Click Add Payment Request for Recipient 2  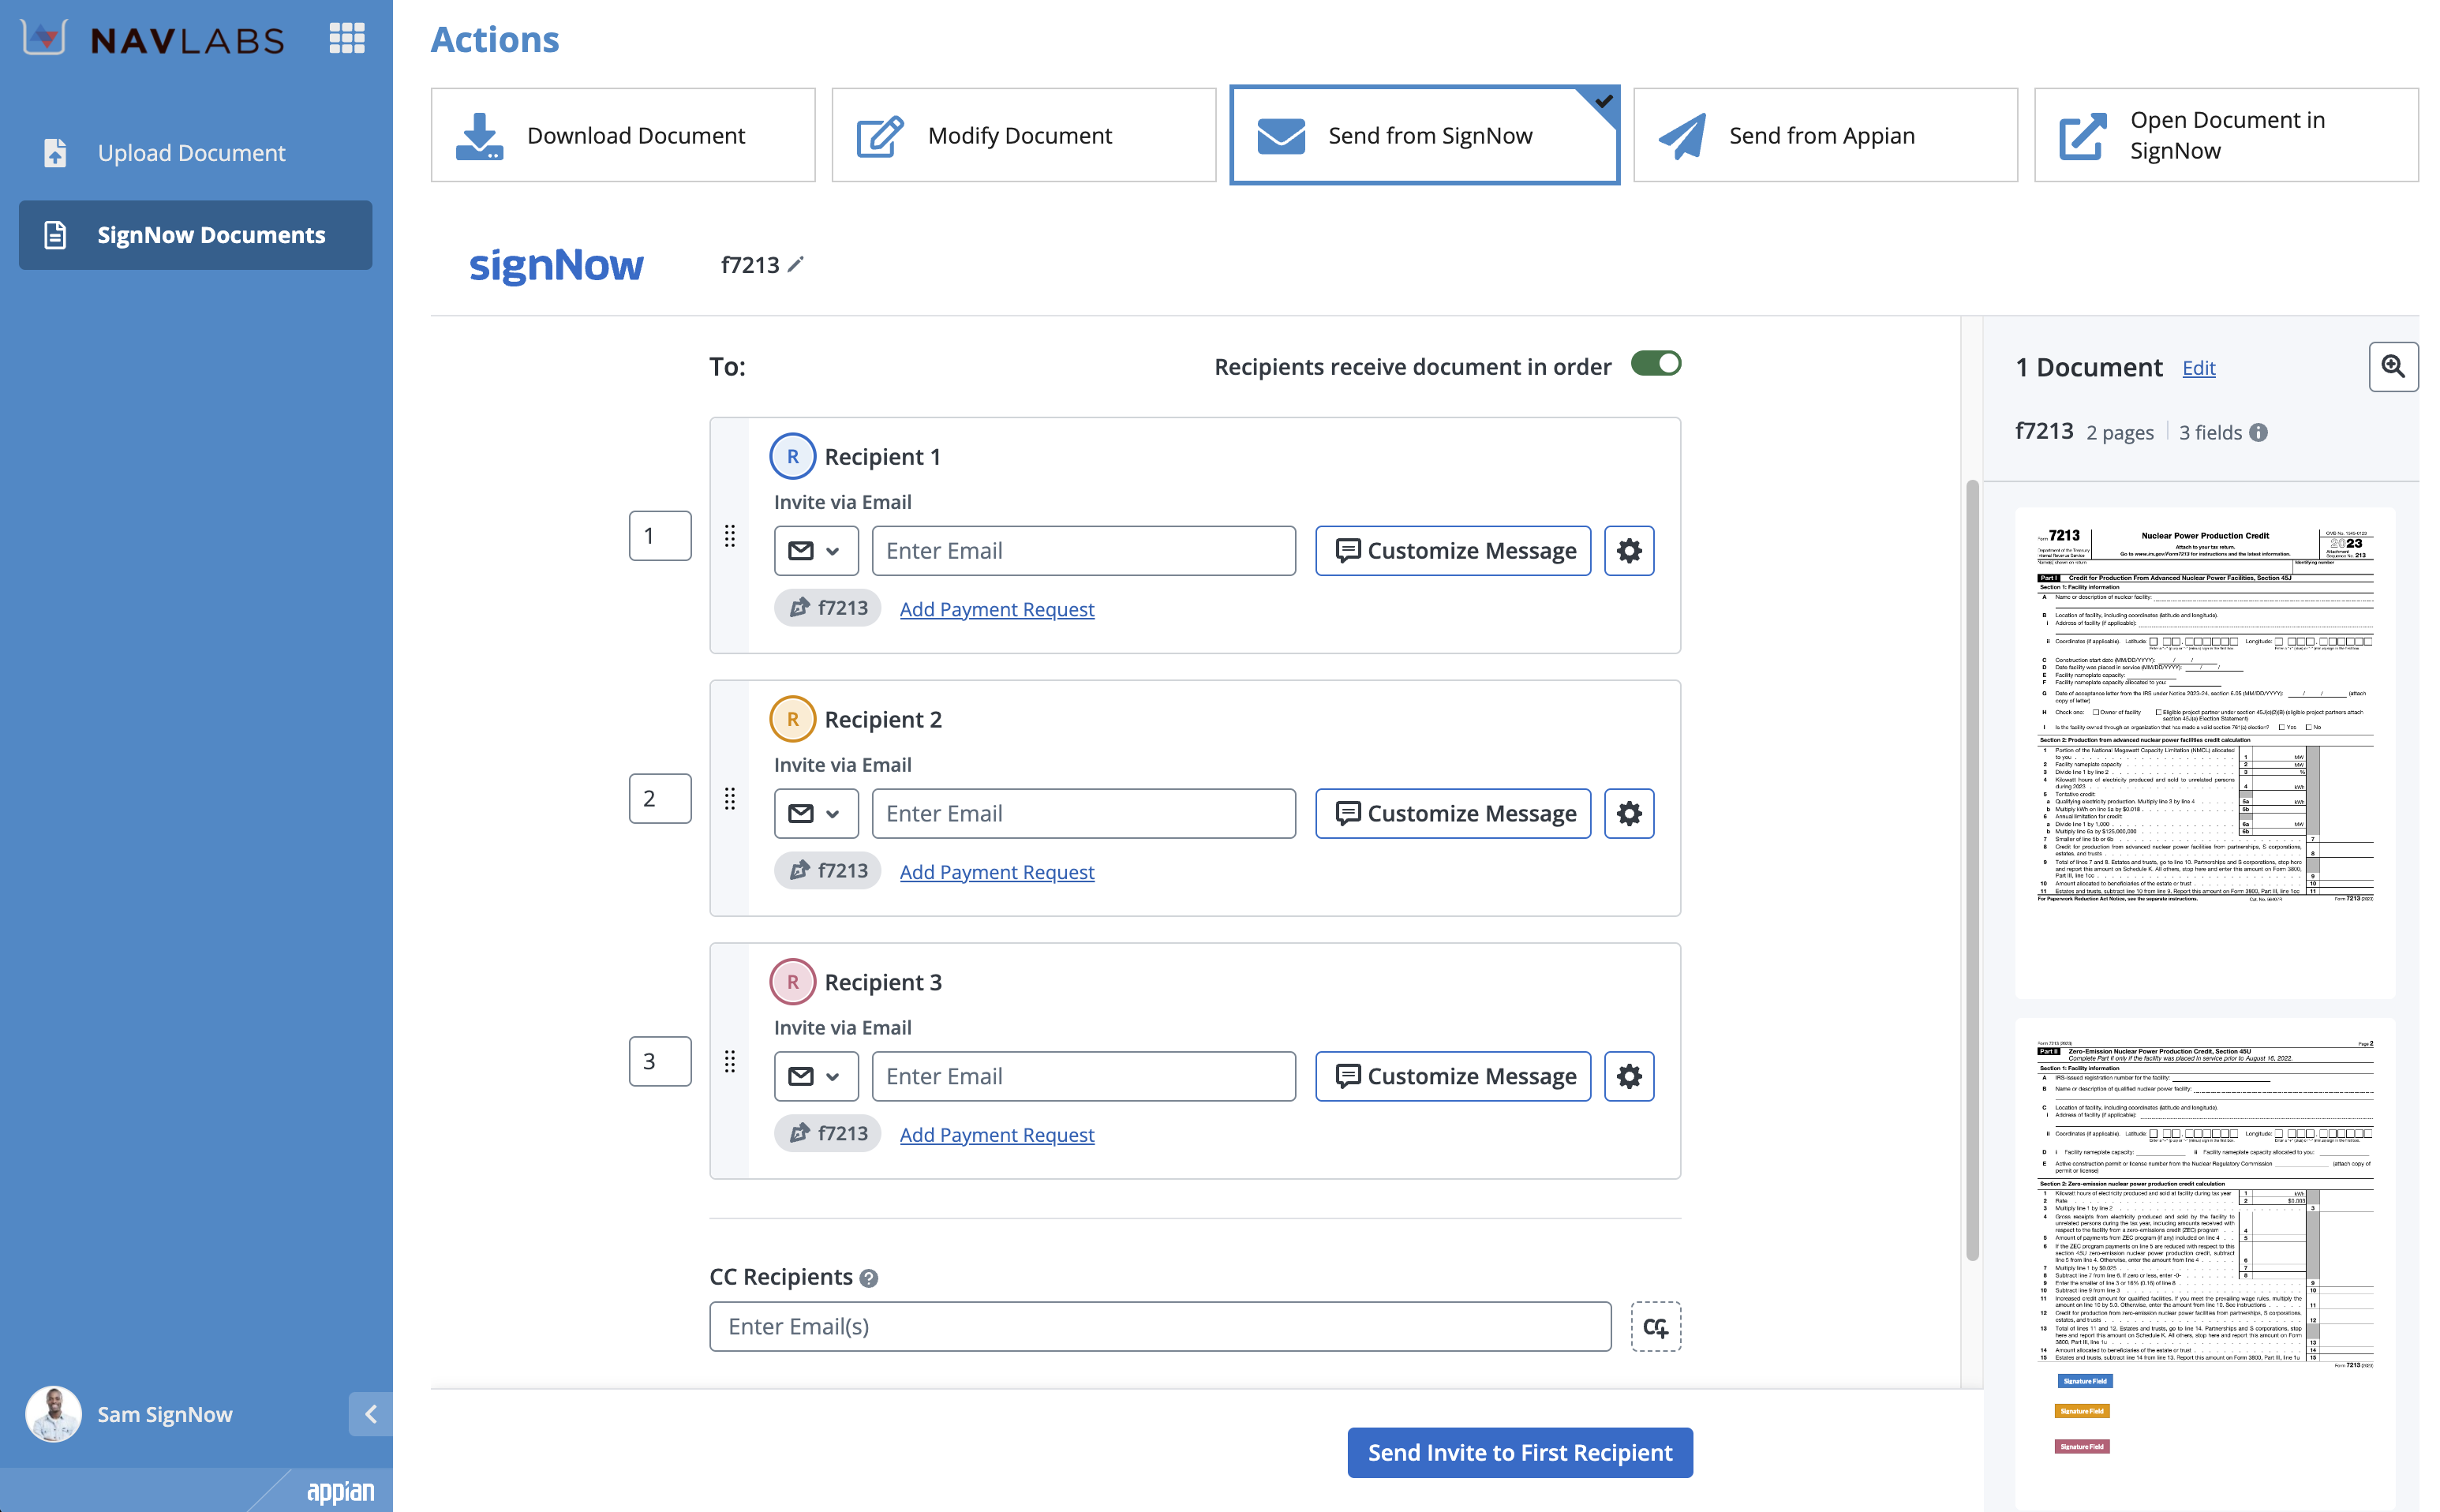[x=996, y=871]
